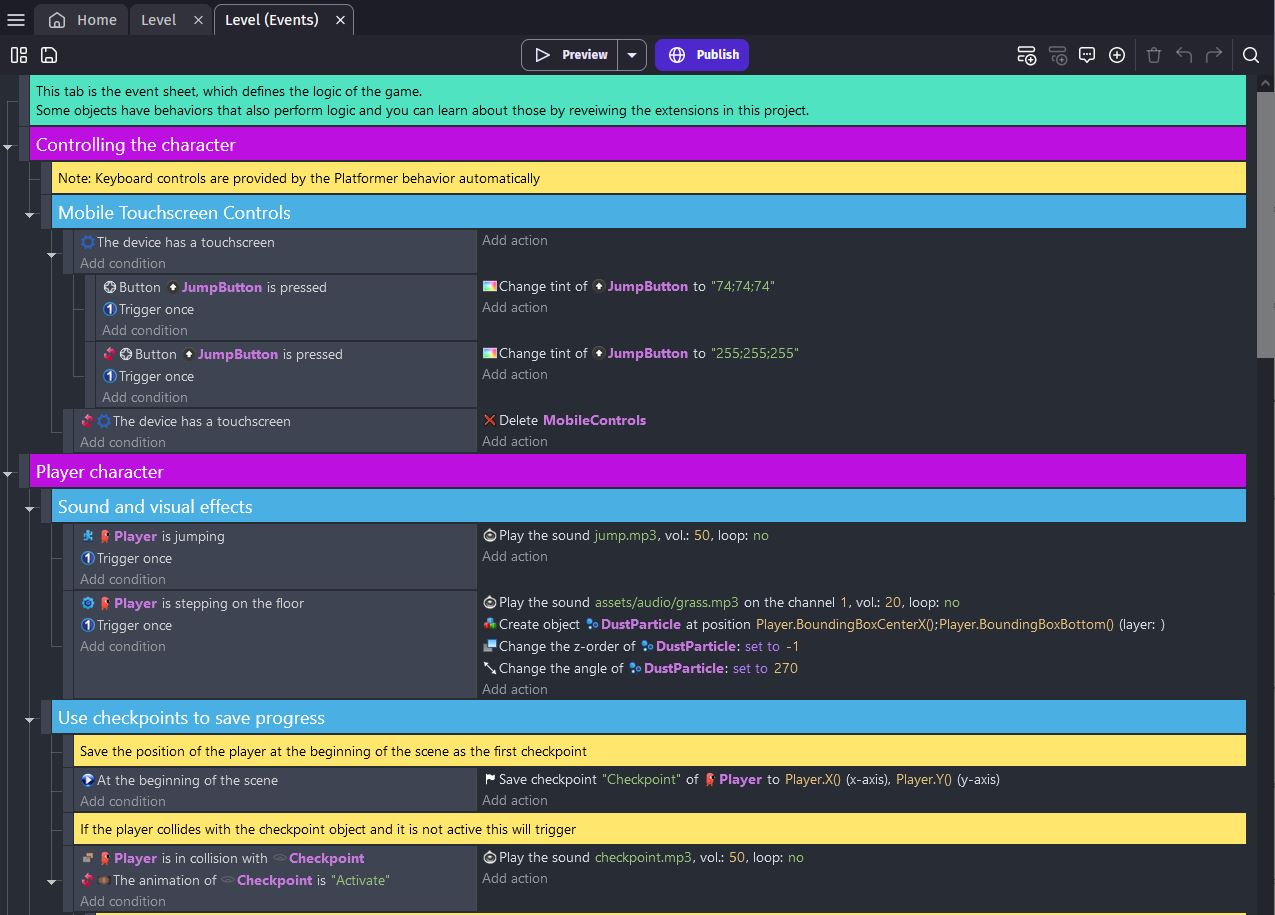Click the assets/audio/grass.mp3 parameter
This screenshot has height=915, width=1275.
tap(667, 602)
